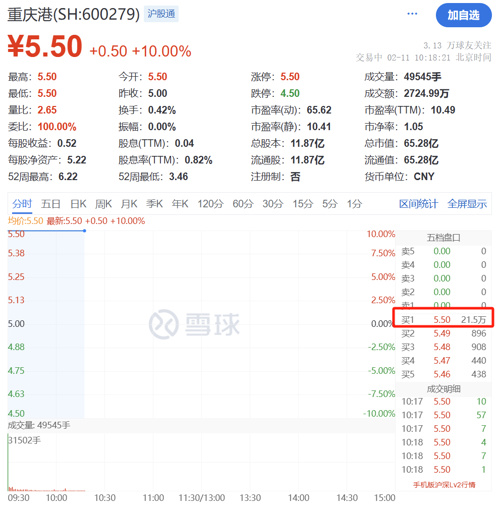
Task: Open the three-dot more options menu
Action: pyautogui.click(x=412, y=14)
